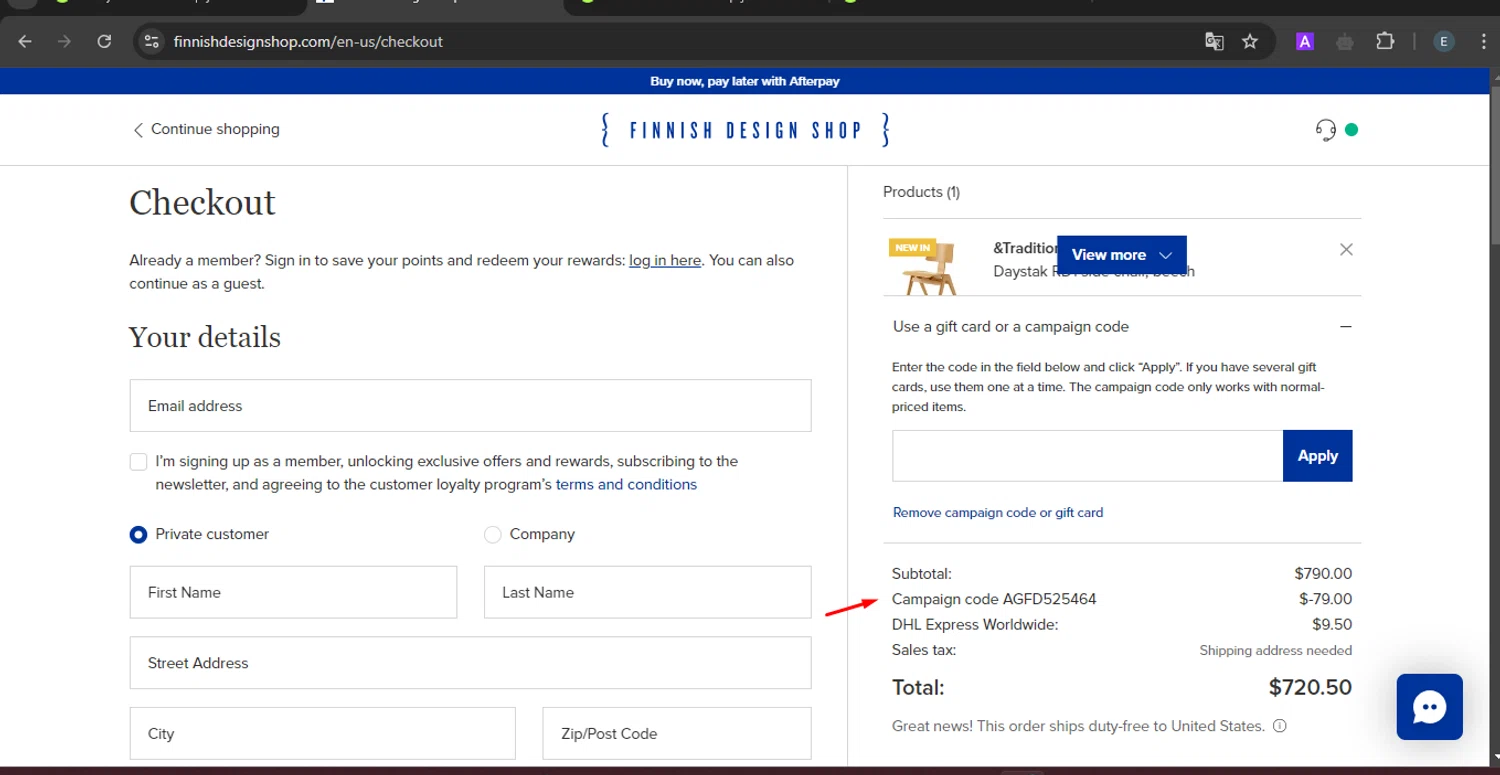Go back in browser history
Image resolution: width=1500 pixels, height=775 pixels.
tap(25, 41)
